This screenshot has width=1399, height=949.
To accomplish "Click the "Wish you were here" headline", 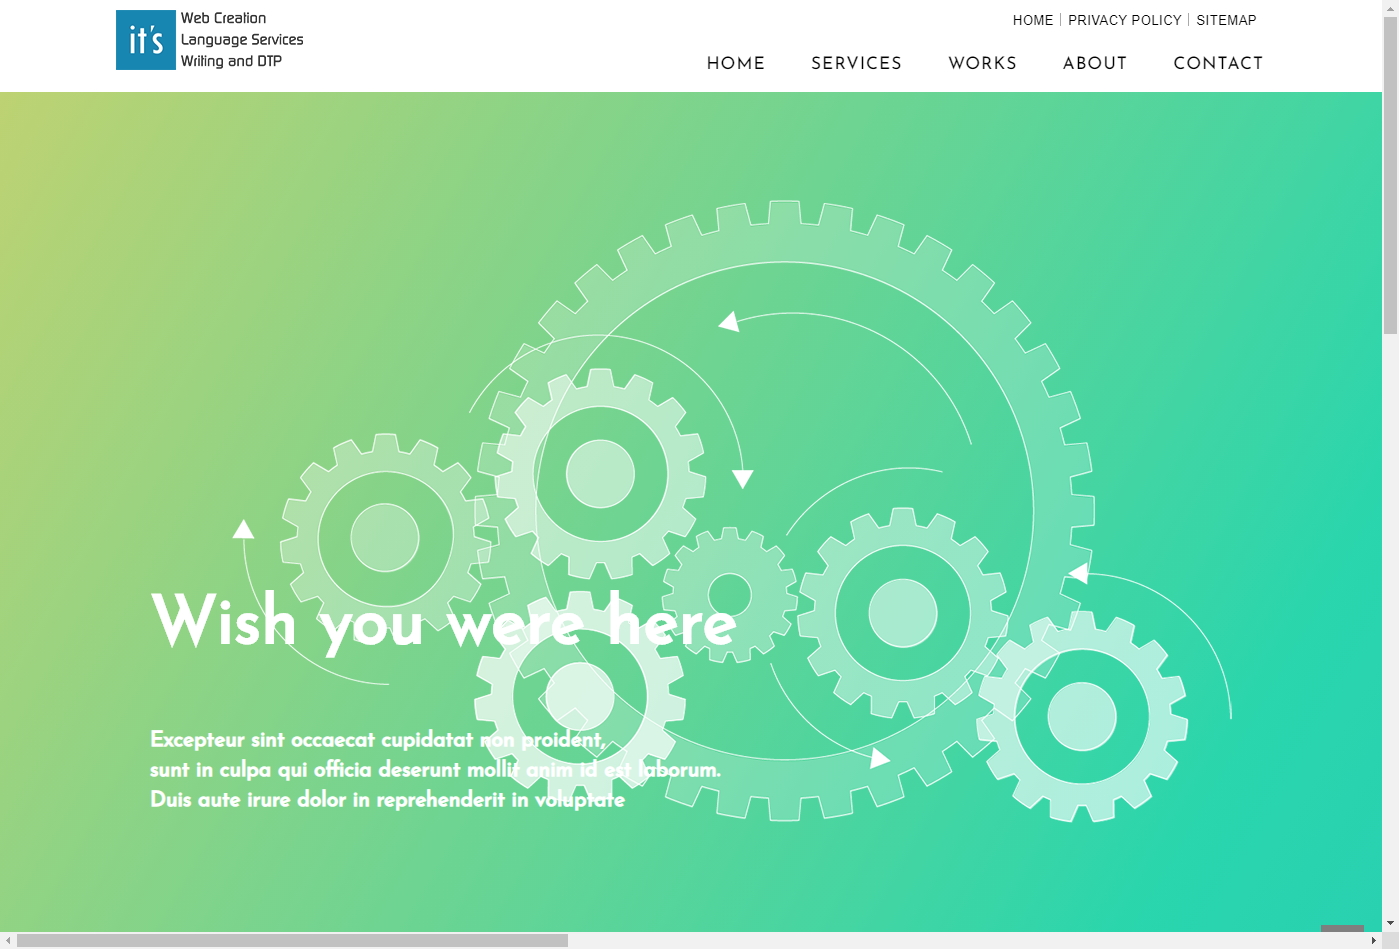I will 443,622.
